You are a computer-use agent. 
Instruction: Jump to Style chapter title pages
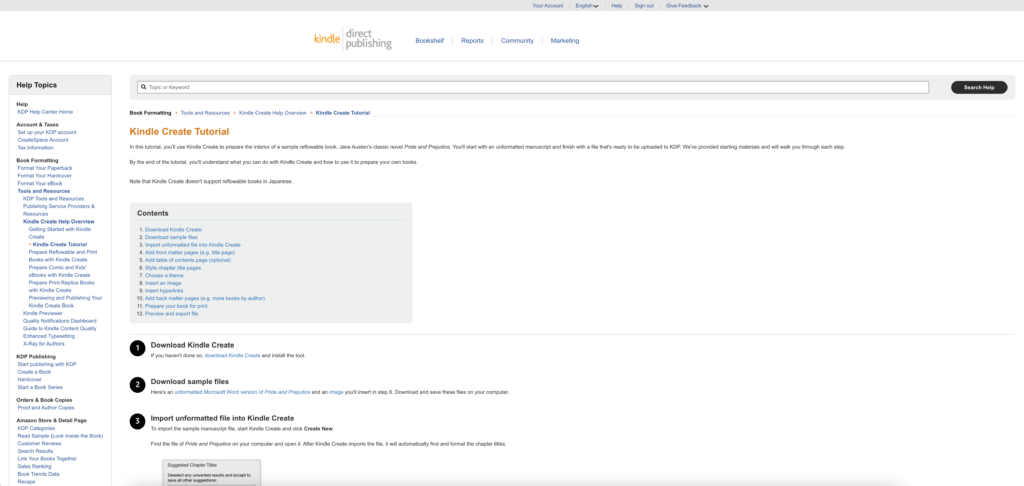click(173, 268)
